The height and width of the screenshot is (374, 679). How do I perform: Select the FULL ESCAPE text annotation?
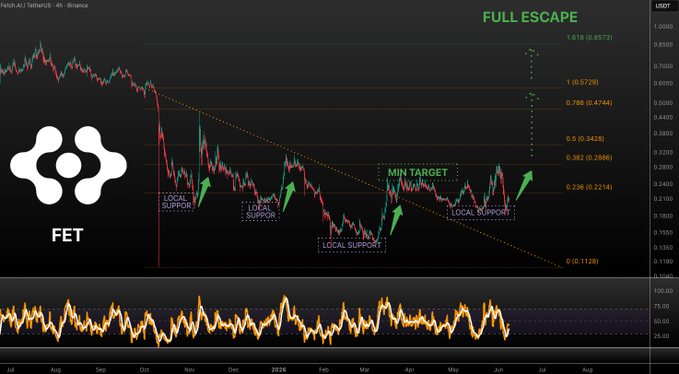pos(530,17)
